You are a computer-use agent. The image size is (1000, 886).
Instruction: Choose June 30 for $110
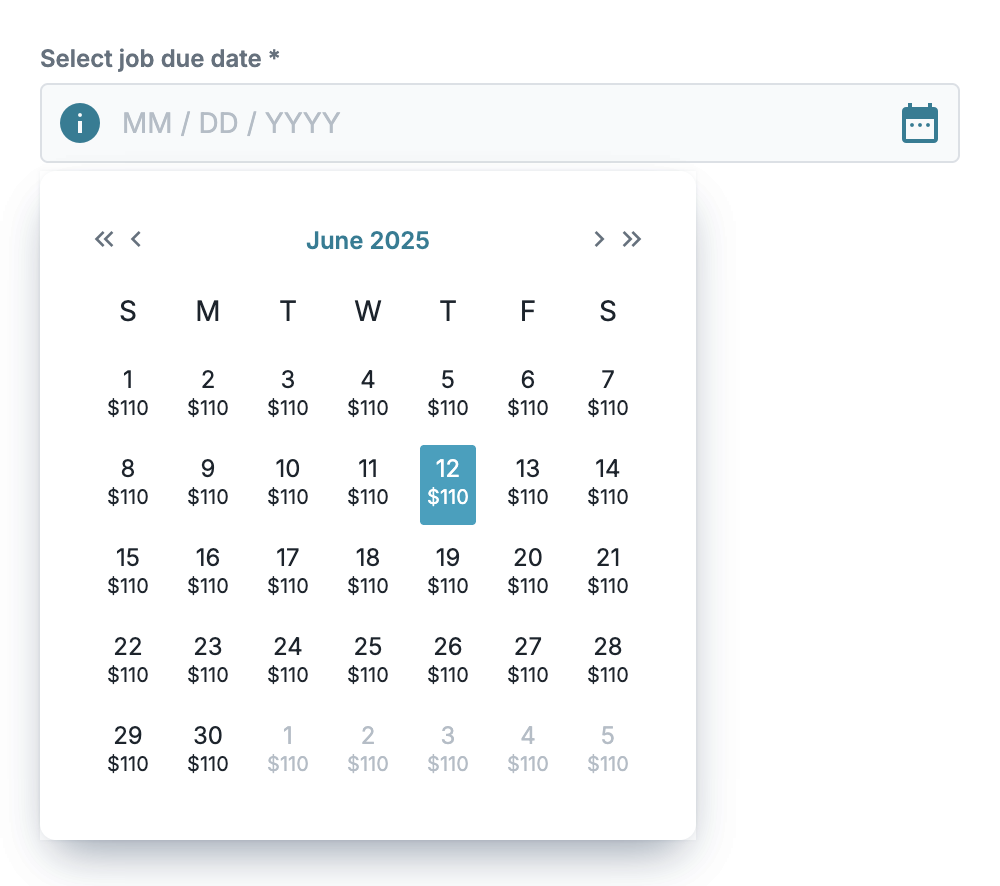(208, 750)
